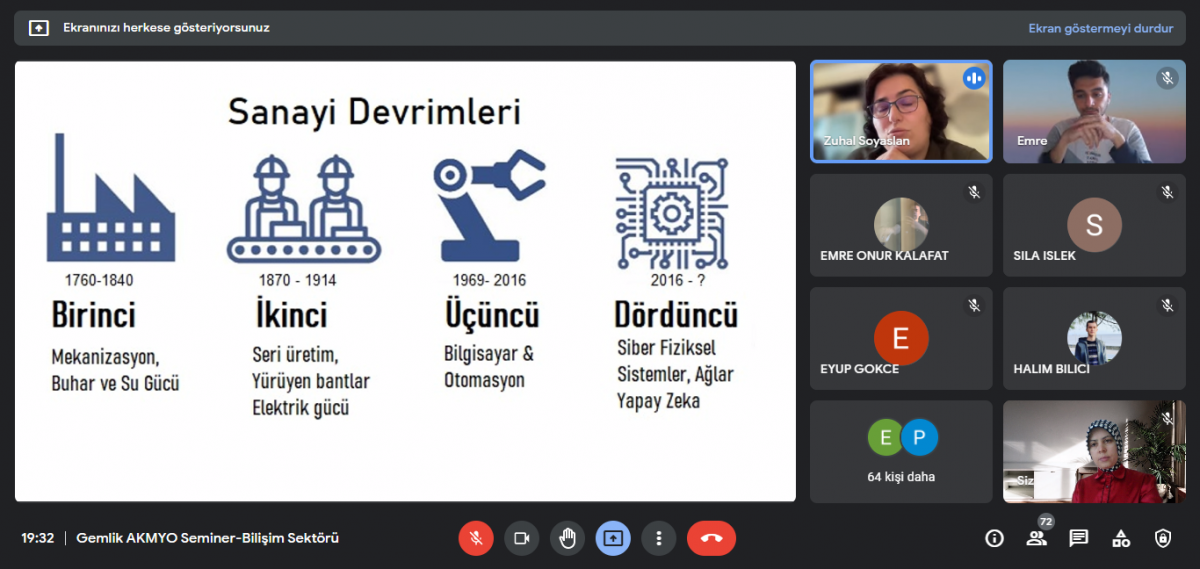Click your own self-view video tile
The height and width of the screenshot is (569, 1200).
point(1094,451)
